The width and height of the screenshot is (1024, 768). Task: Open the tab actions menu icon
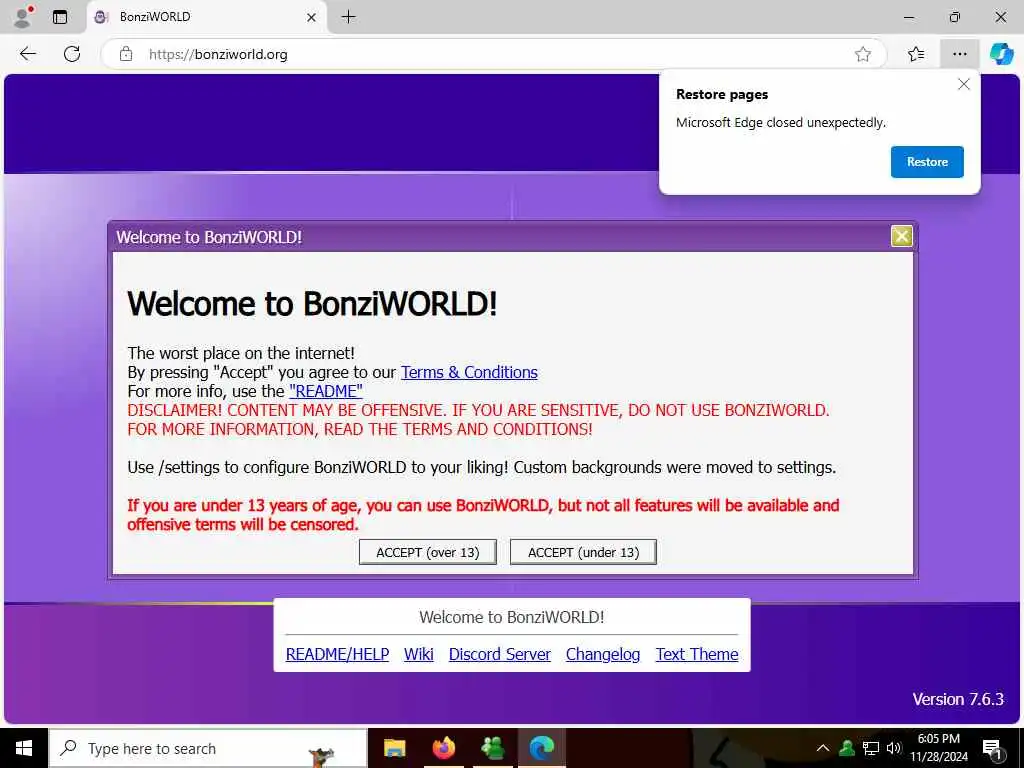point(60,17)
